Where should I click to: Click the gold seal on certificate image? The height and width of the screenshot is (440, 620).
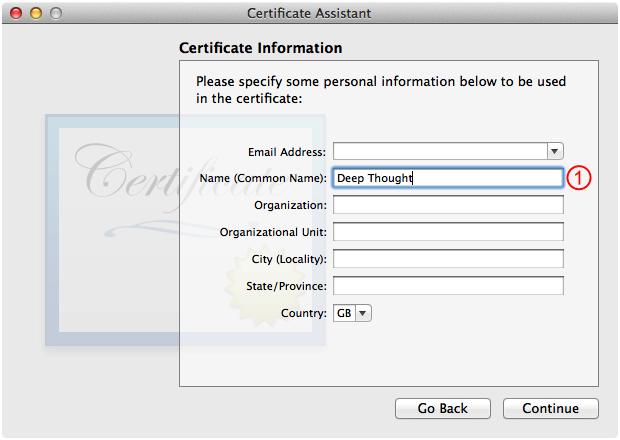point(263,285)
